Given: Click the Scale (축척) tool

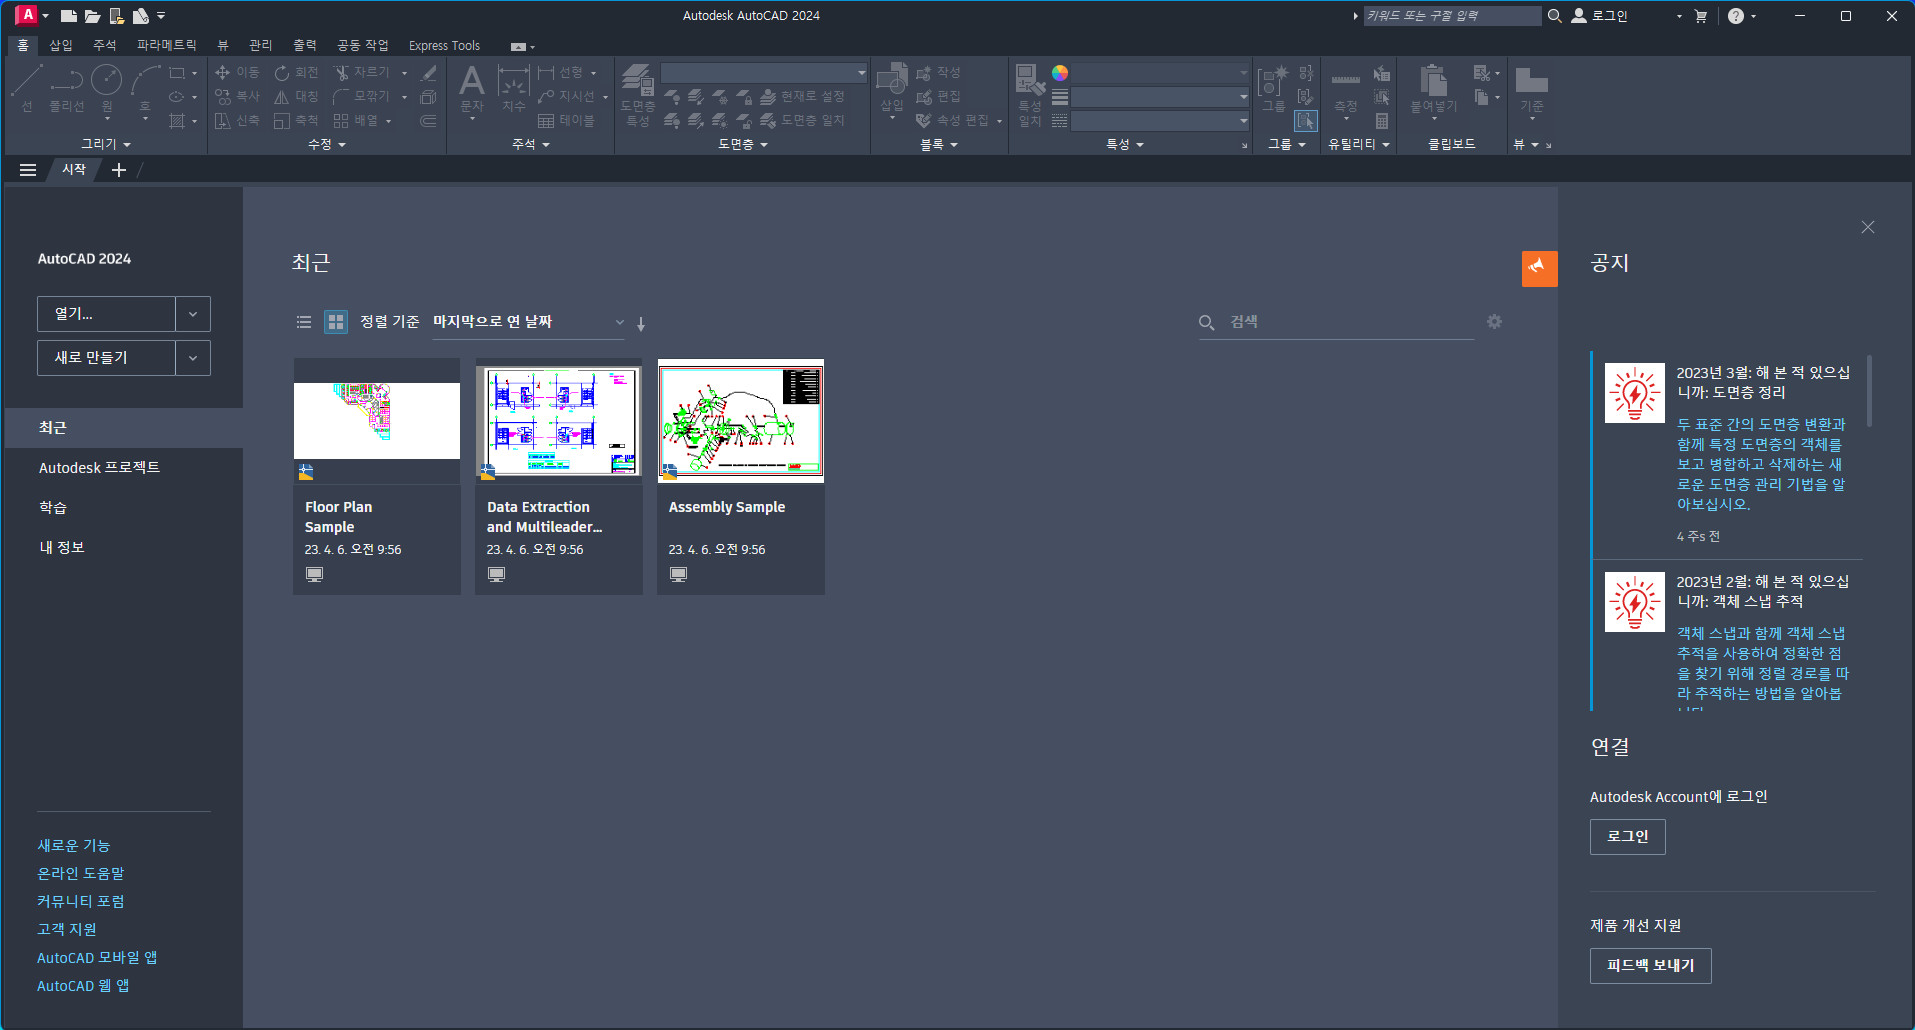Looking at the screenshot, I should point(296,120).
